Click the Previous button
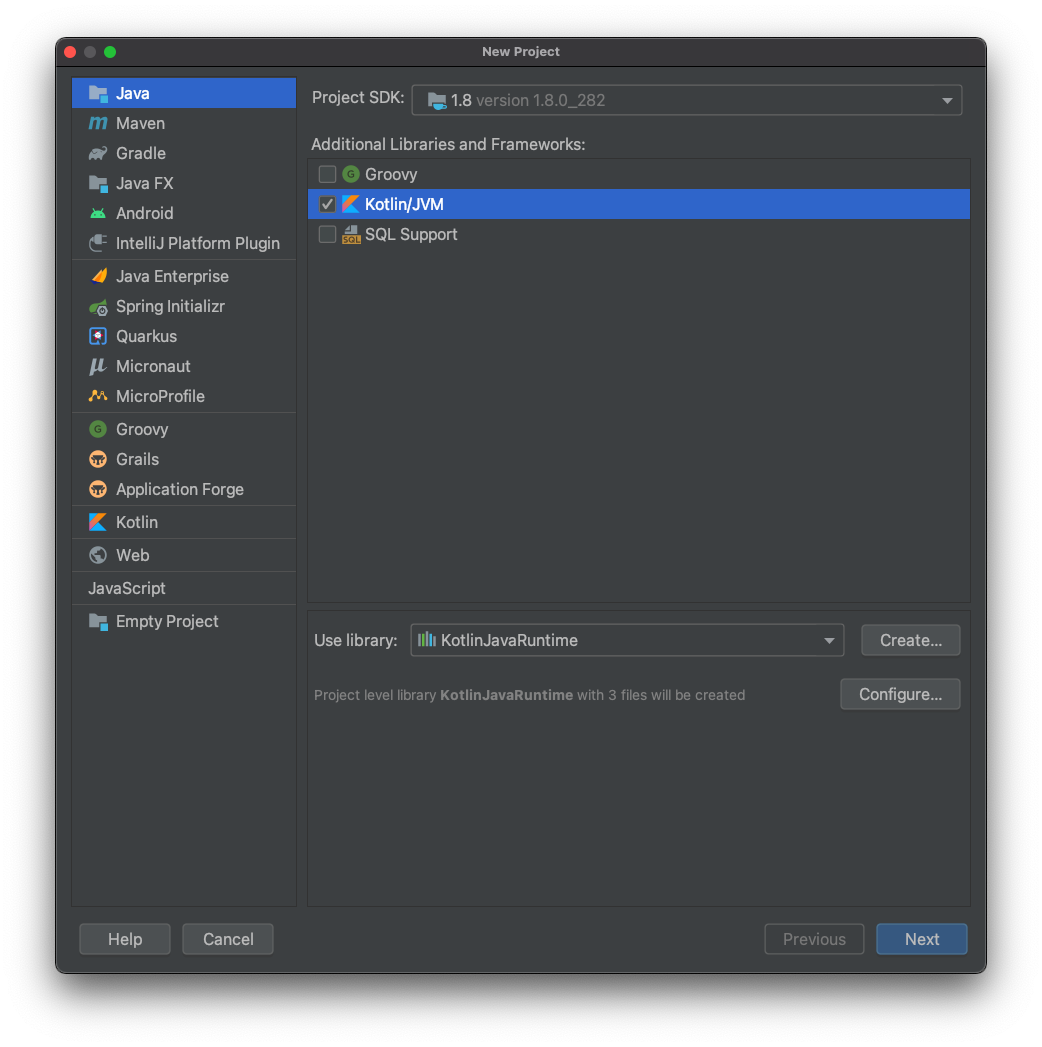This screenshot has height=1047, width=1042. tap(814, 939)
